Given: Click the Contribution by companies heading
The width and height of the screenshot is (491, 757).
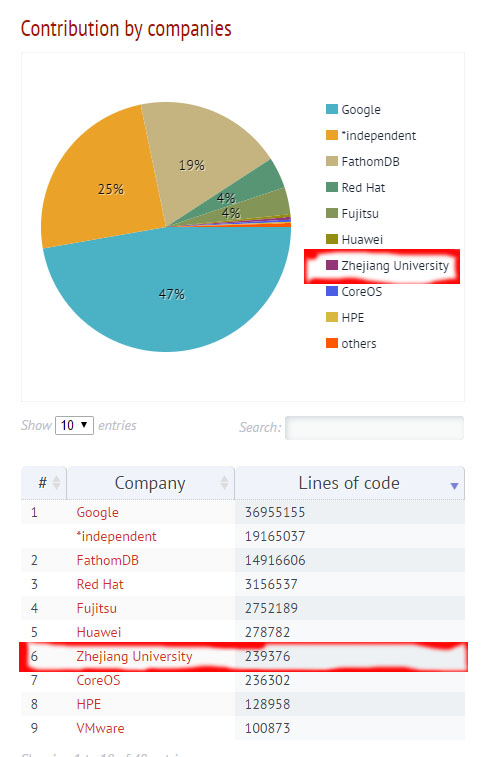Looking at the screenshot, I should click(x=126, y=29).
